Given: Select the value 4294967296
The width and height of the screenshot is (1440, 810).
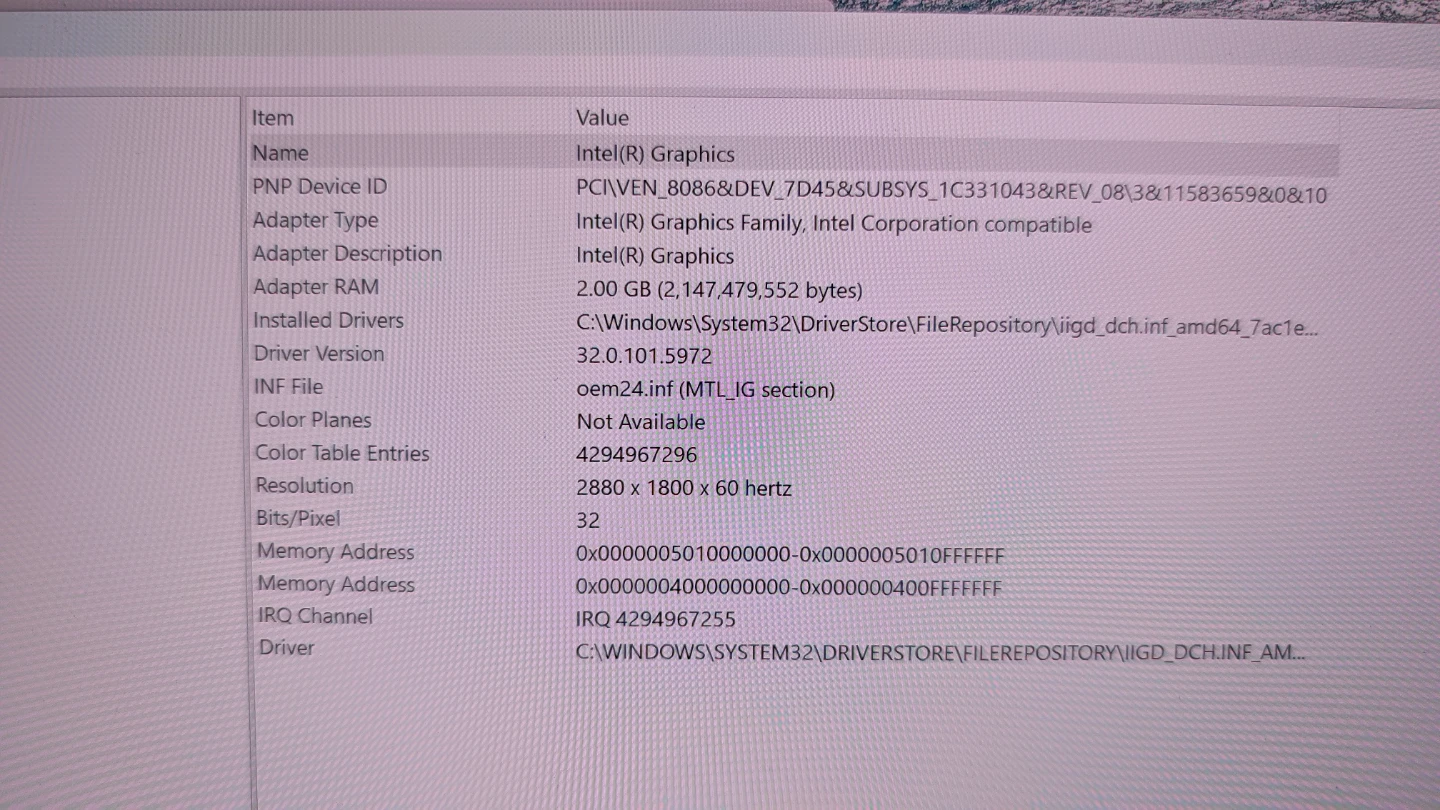Looking at the screenshot, I should (x=637, y=455).
